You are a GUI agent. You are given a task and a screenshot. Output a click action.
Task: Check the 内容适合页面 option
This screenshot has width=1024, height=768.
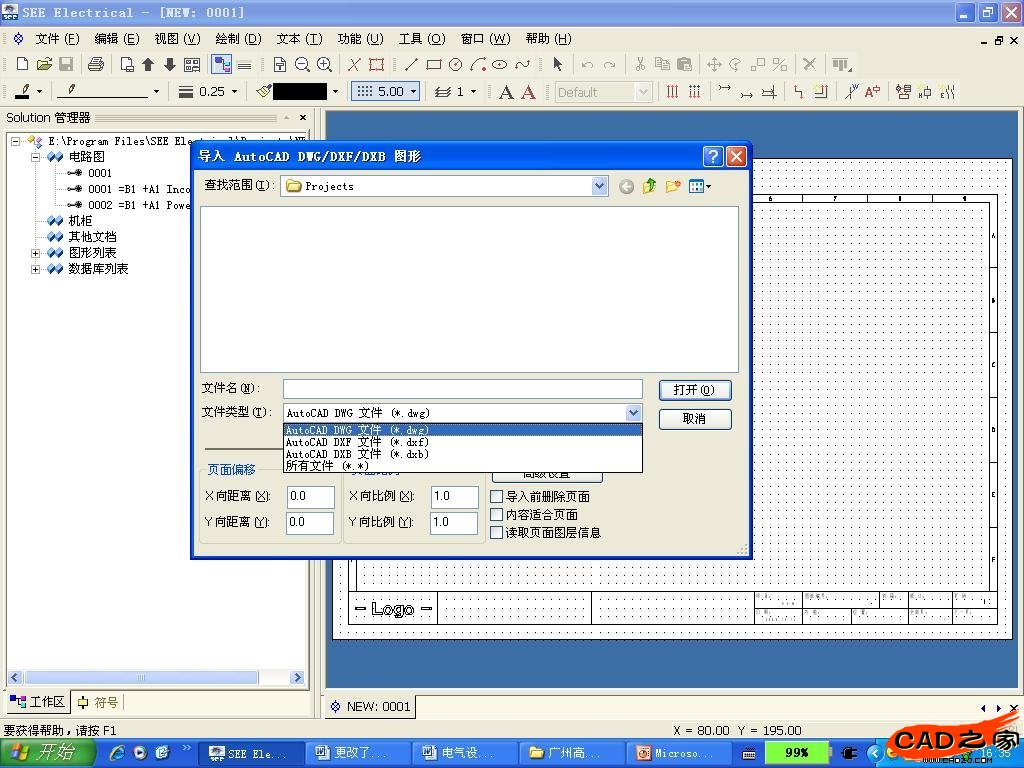(x=497, y=515)
